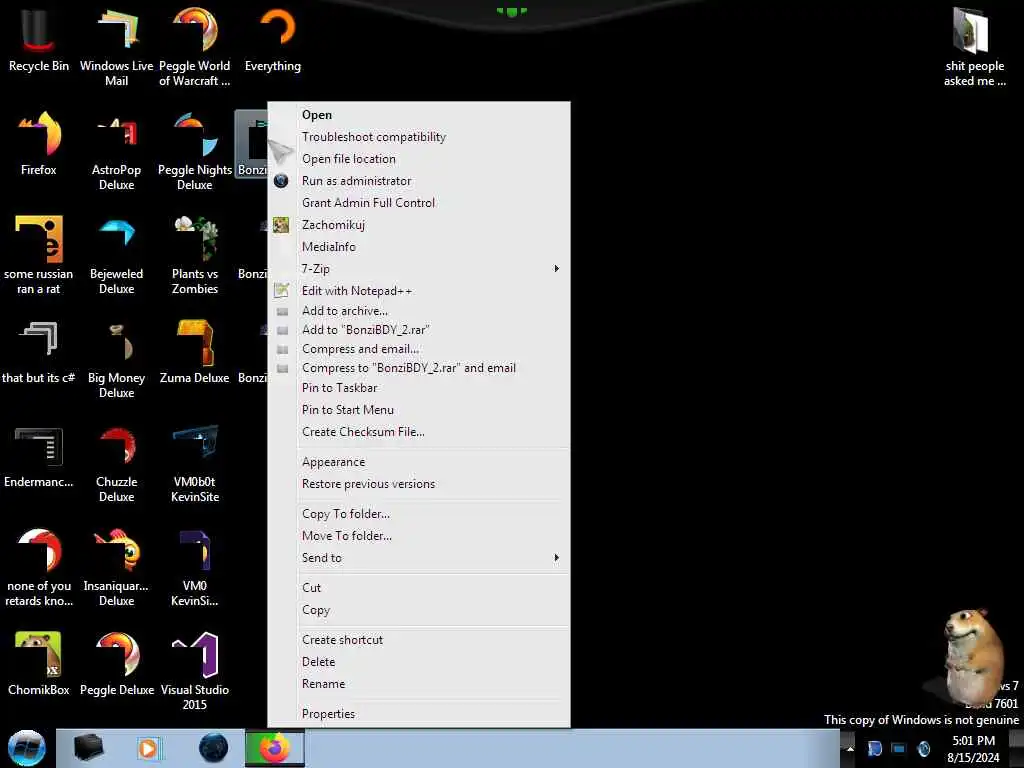The height and width of the screenshot is (768, 1024).
Task: Open the clock showing 5:01 PM
Action: click(x=973, y=749)
